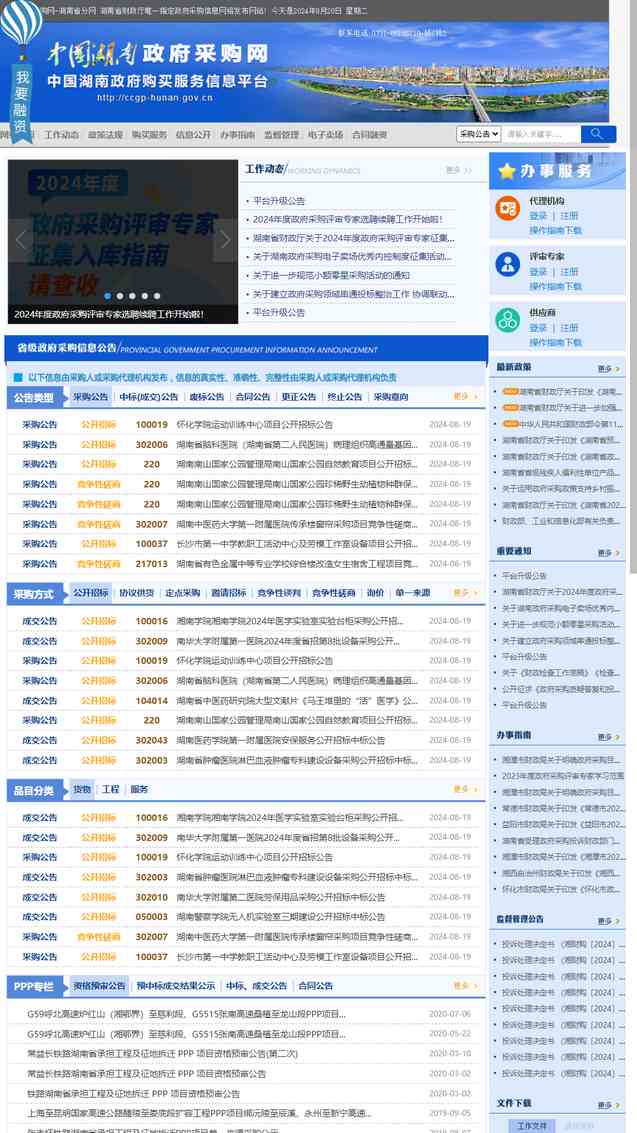Open 湖南警察学院无人机实验室三期 notice

coord(281,916)
